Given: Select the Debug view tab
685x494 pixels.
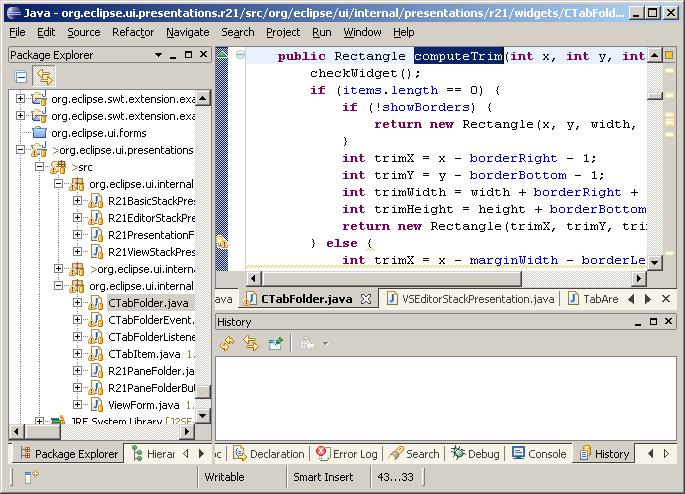Looking at the screenshot, I should [x=475, y=454].
